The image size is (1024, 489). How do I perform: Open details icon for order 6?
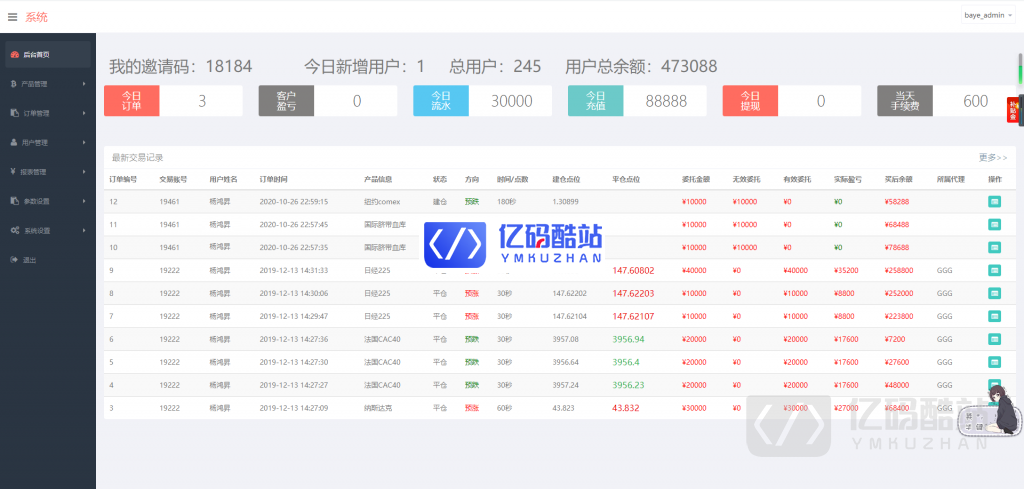[994, 339]
